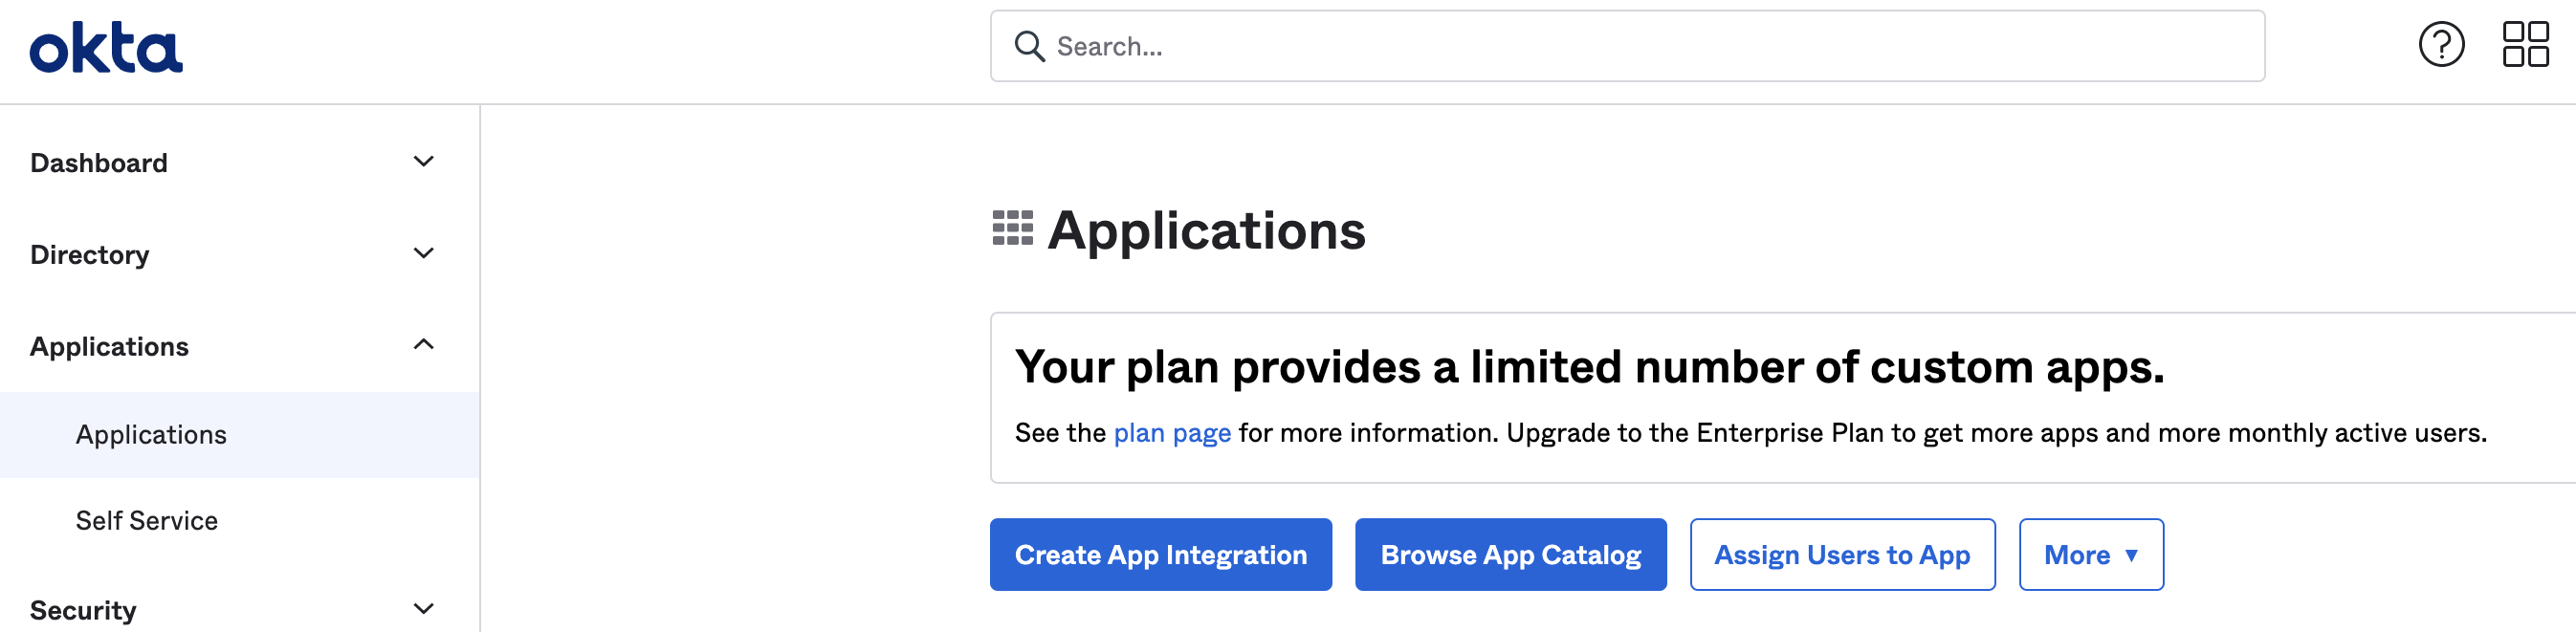This screenshot has height=632, width=2576.
Task: Expand the Directory chevron
Action: pyautogui.click(x=424, y=254)
